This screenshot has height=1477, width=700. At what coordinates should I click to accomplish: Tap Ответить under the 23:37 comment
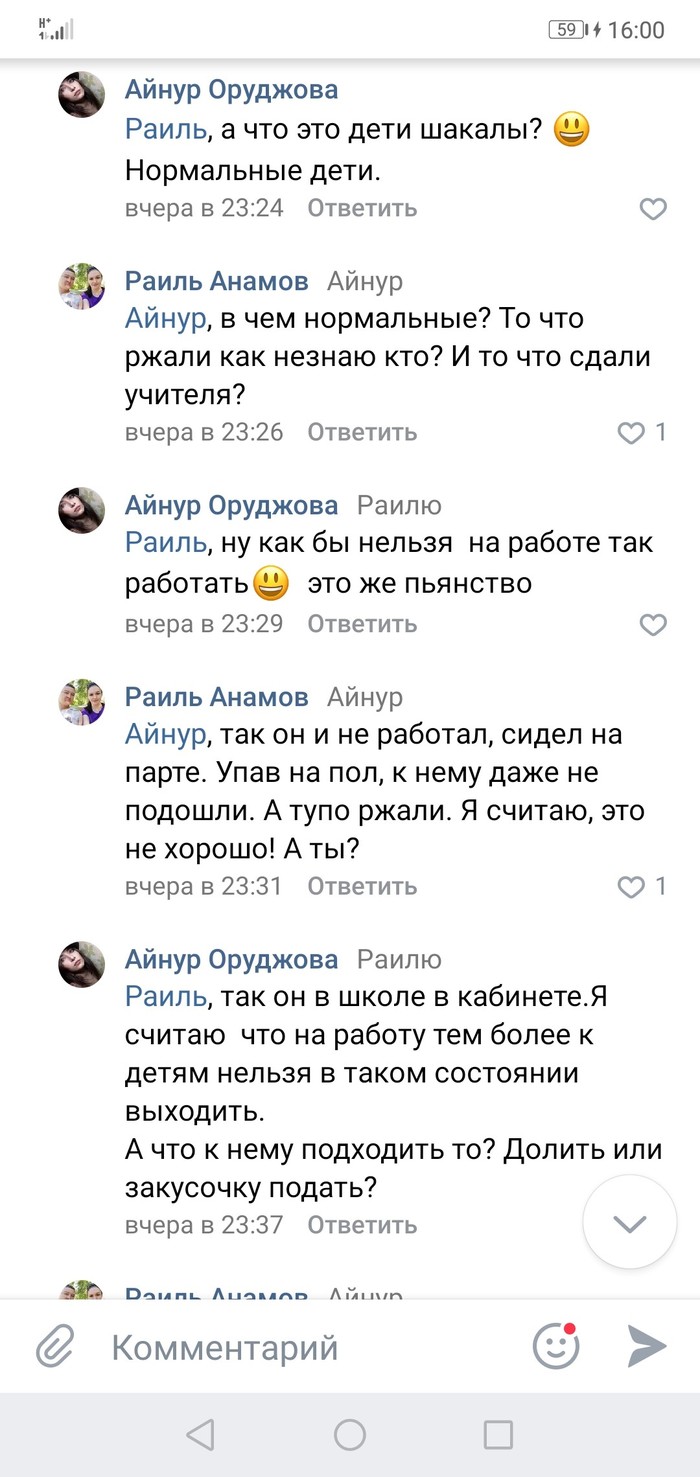tap(361, 1225)
